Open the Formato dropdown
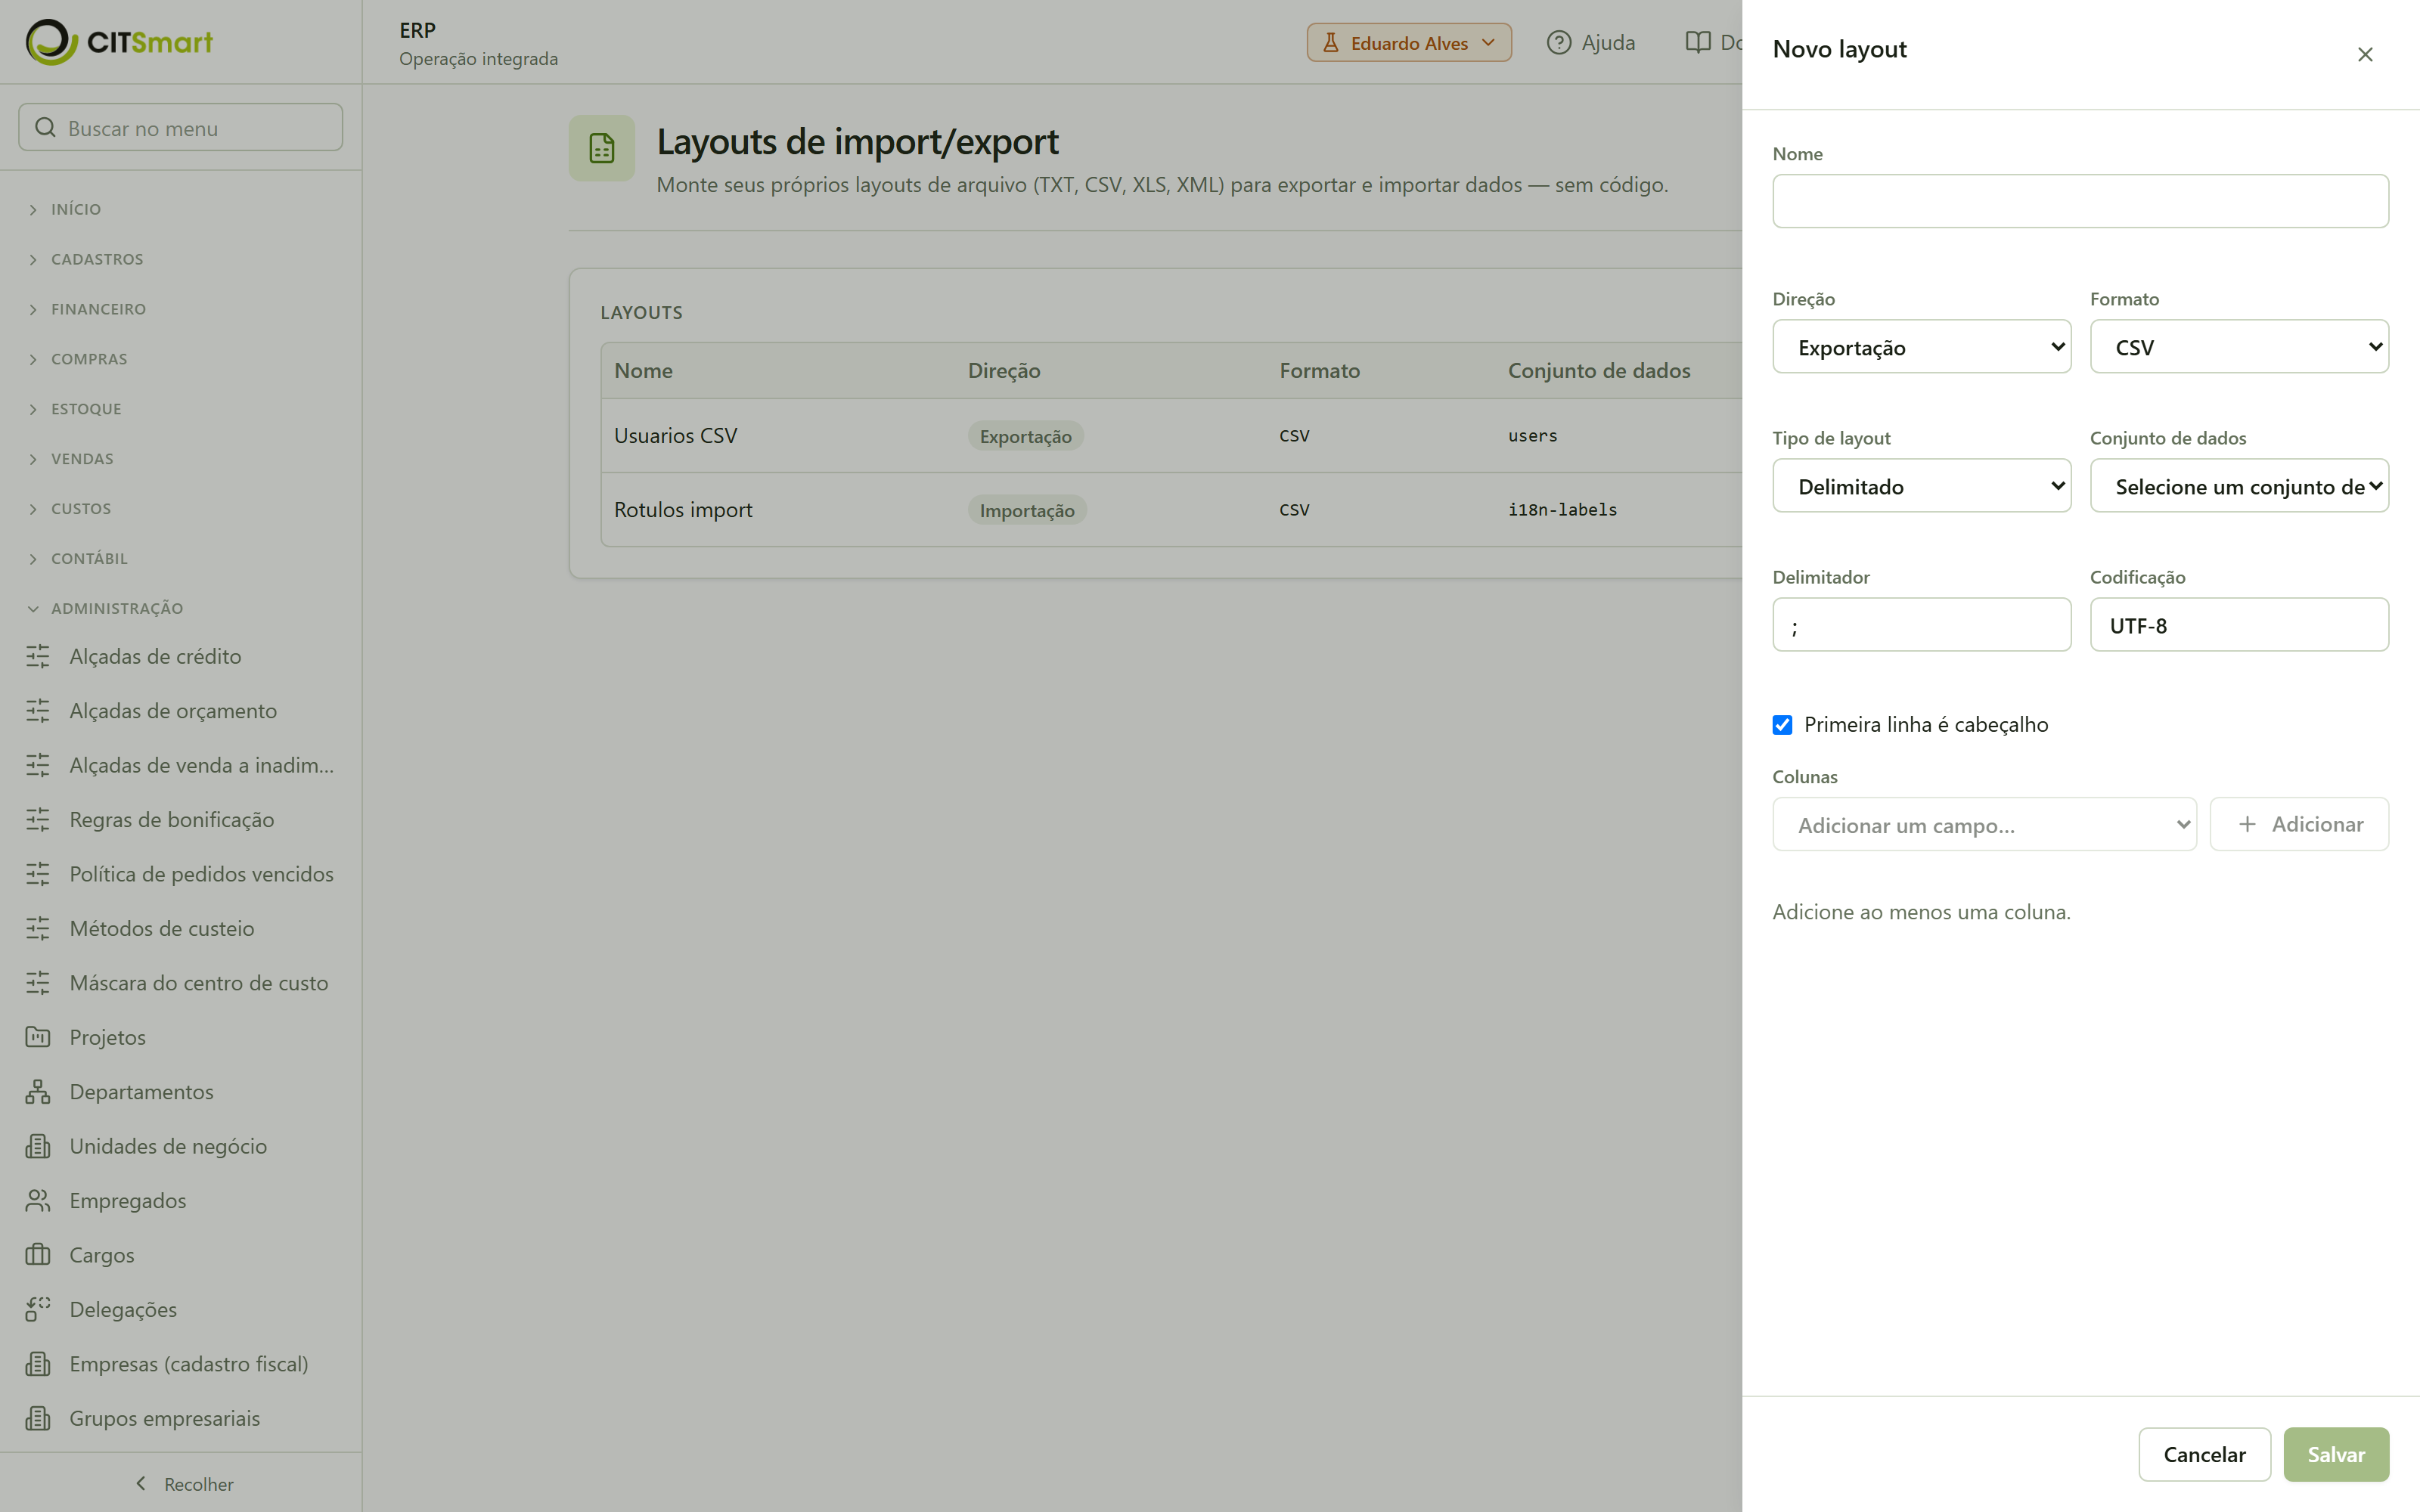 (2239, 347)
